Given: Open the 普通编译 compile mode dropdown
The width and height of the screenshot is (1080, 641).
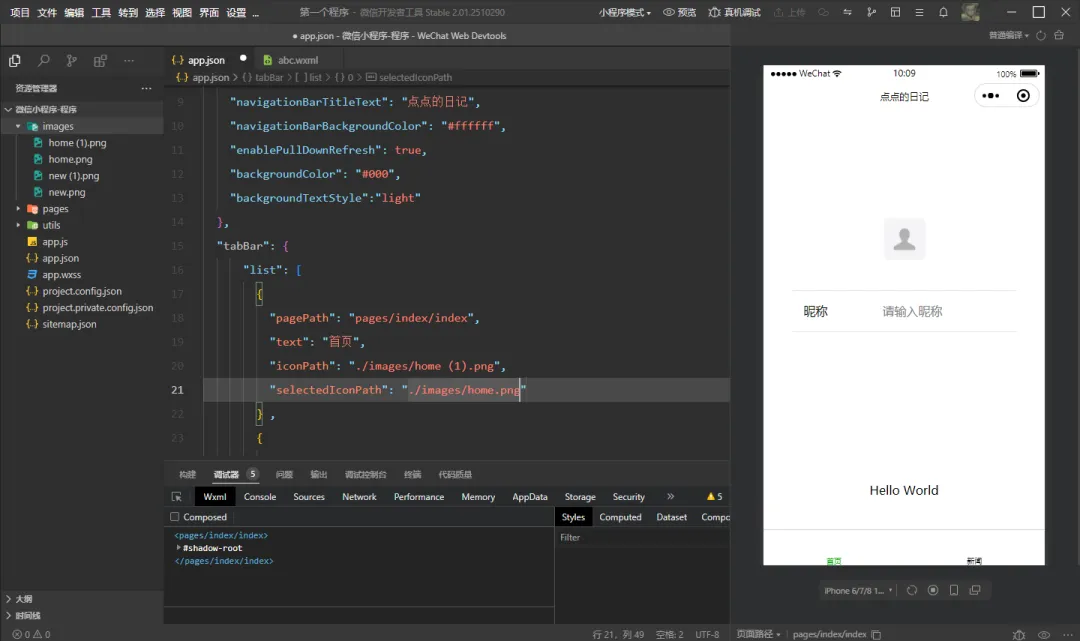Looking at the screenshot, I should [x=1009, y=35].
